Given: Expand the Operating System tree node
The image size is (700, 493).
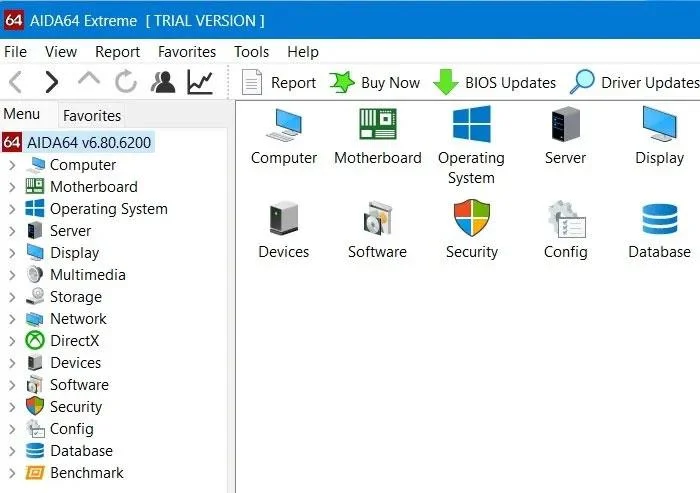Looking at the screenshot, I should pos(12,209).
